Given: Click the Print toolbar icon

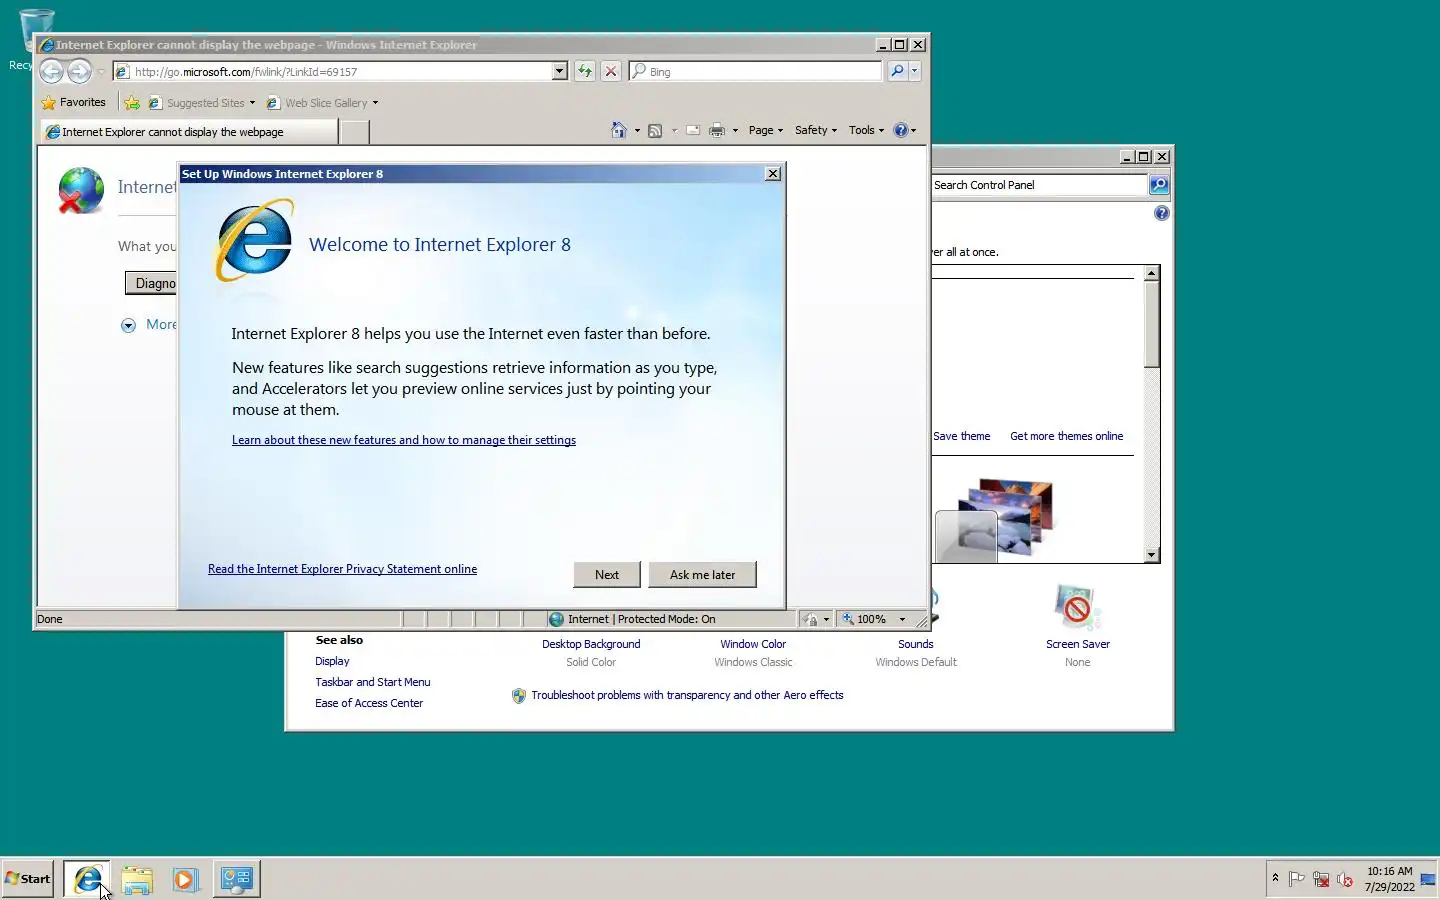Looking at the screenshot, I should coord(717,130).
